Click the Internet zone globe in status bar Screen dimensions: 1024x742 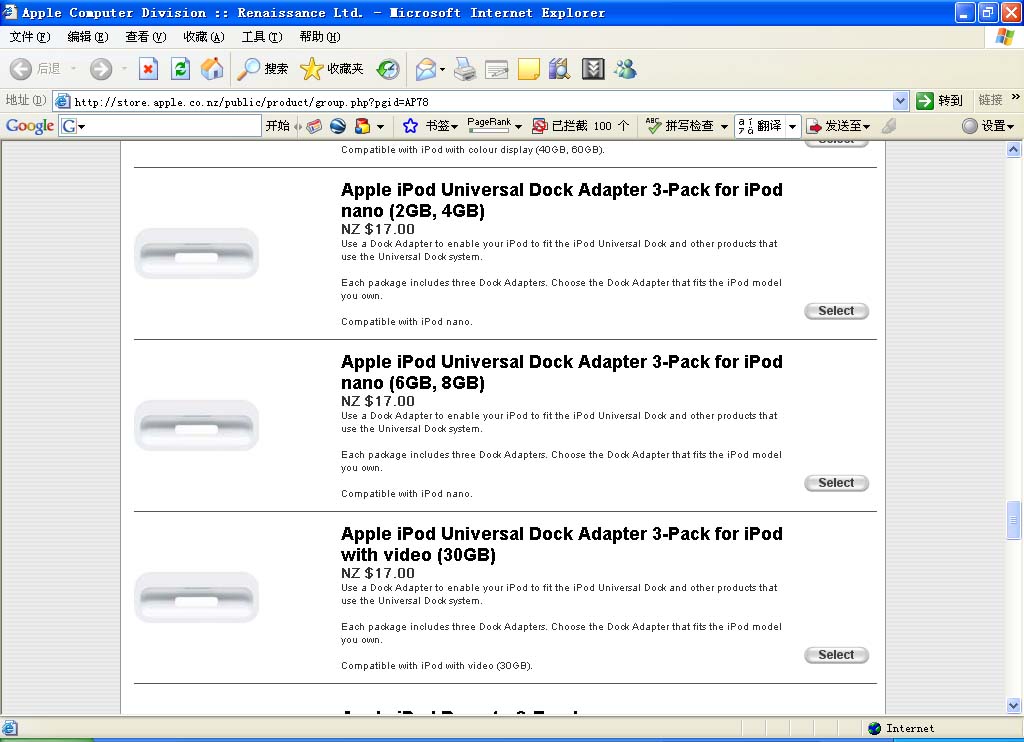(874, 728)
